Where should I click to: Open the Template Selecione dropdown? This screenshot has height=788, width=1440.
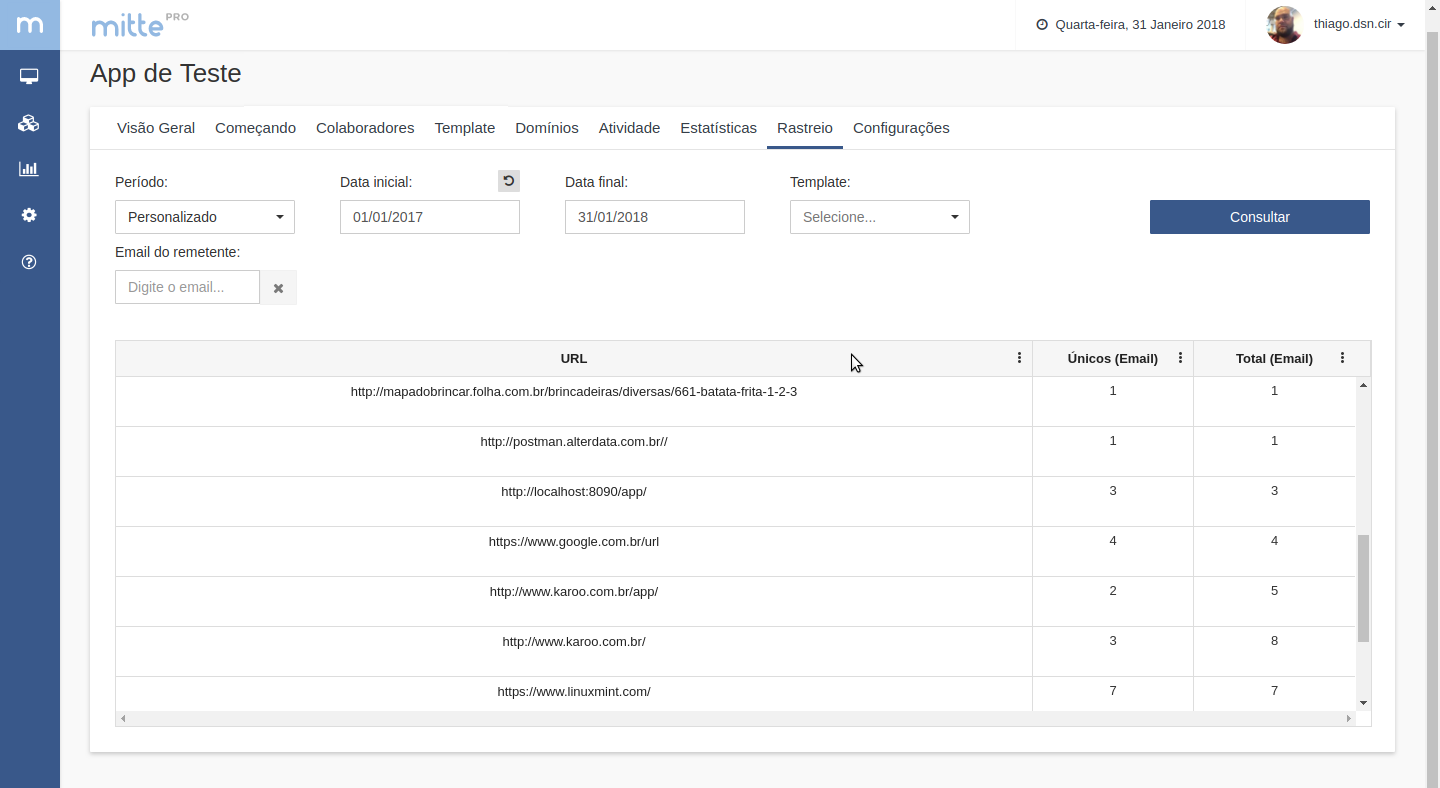point(880,217)
